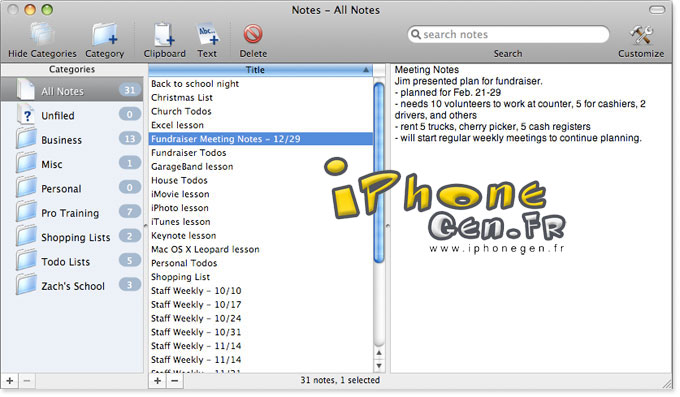Select the 'Mac OS X Leopard lesson' note
Screen dimensions: 680x397
[260, 249]
